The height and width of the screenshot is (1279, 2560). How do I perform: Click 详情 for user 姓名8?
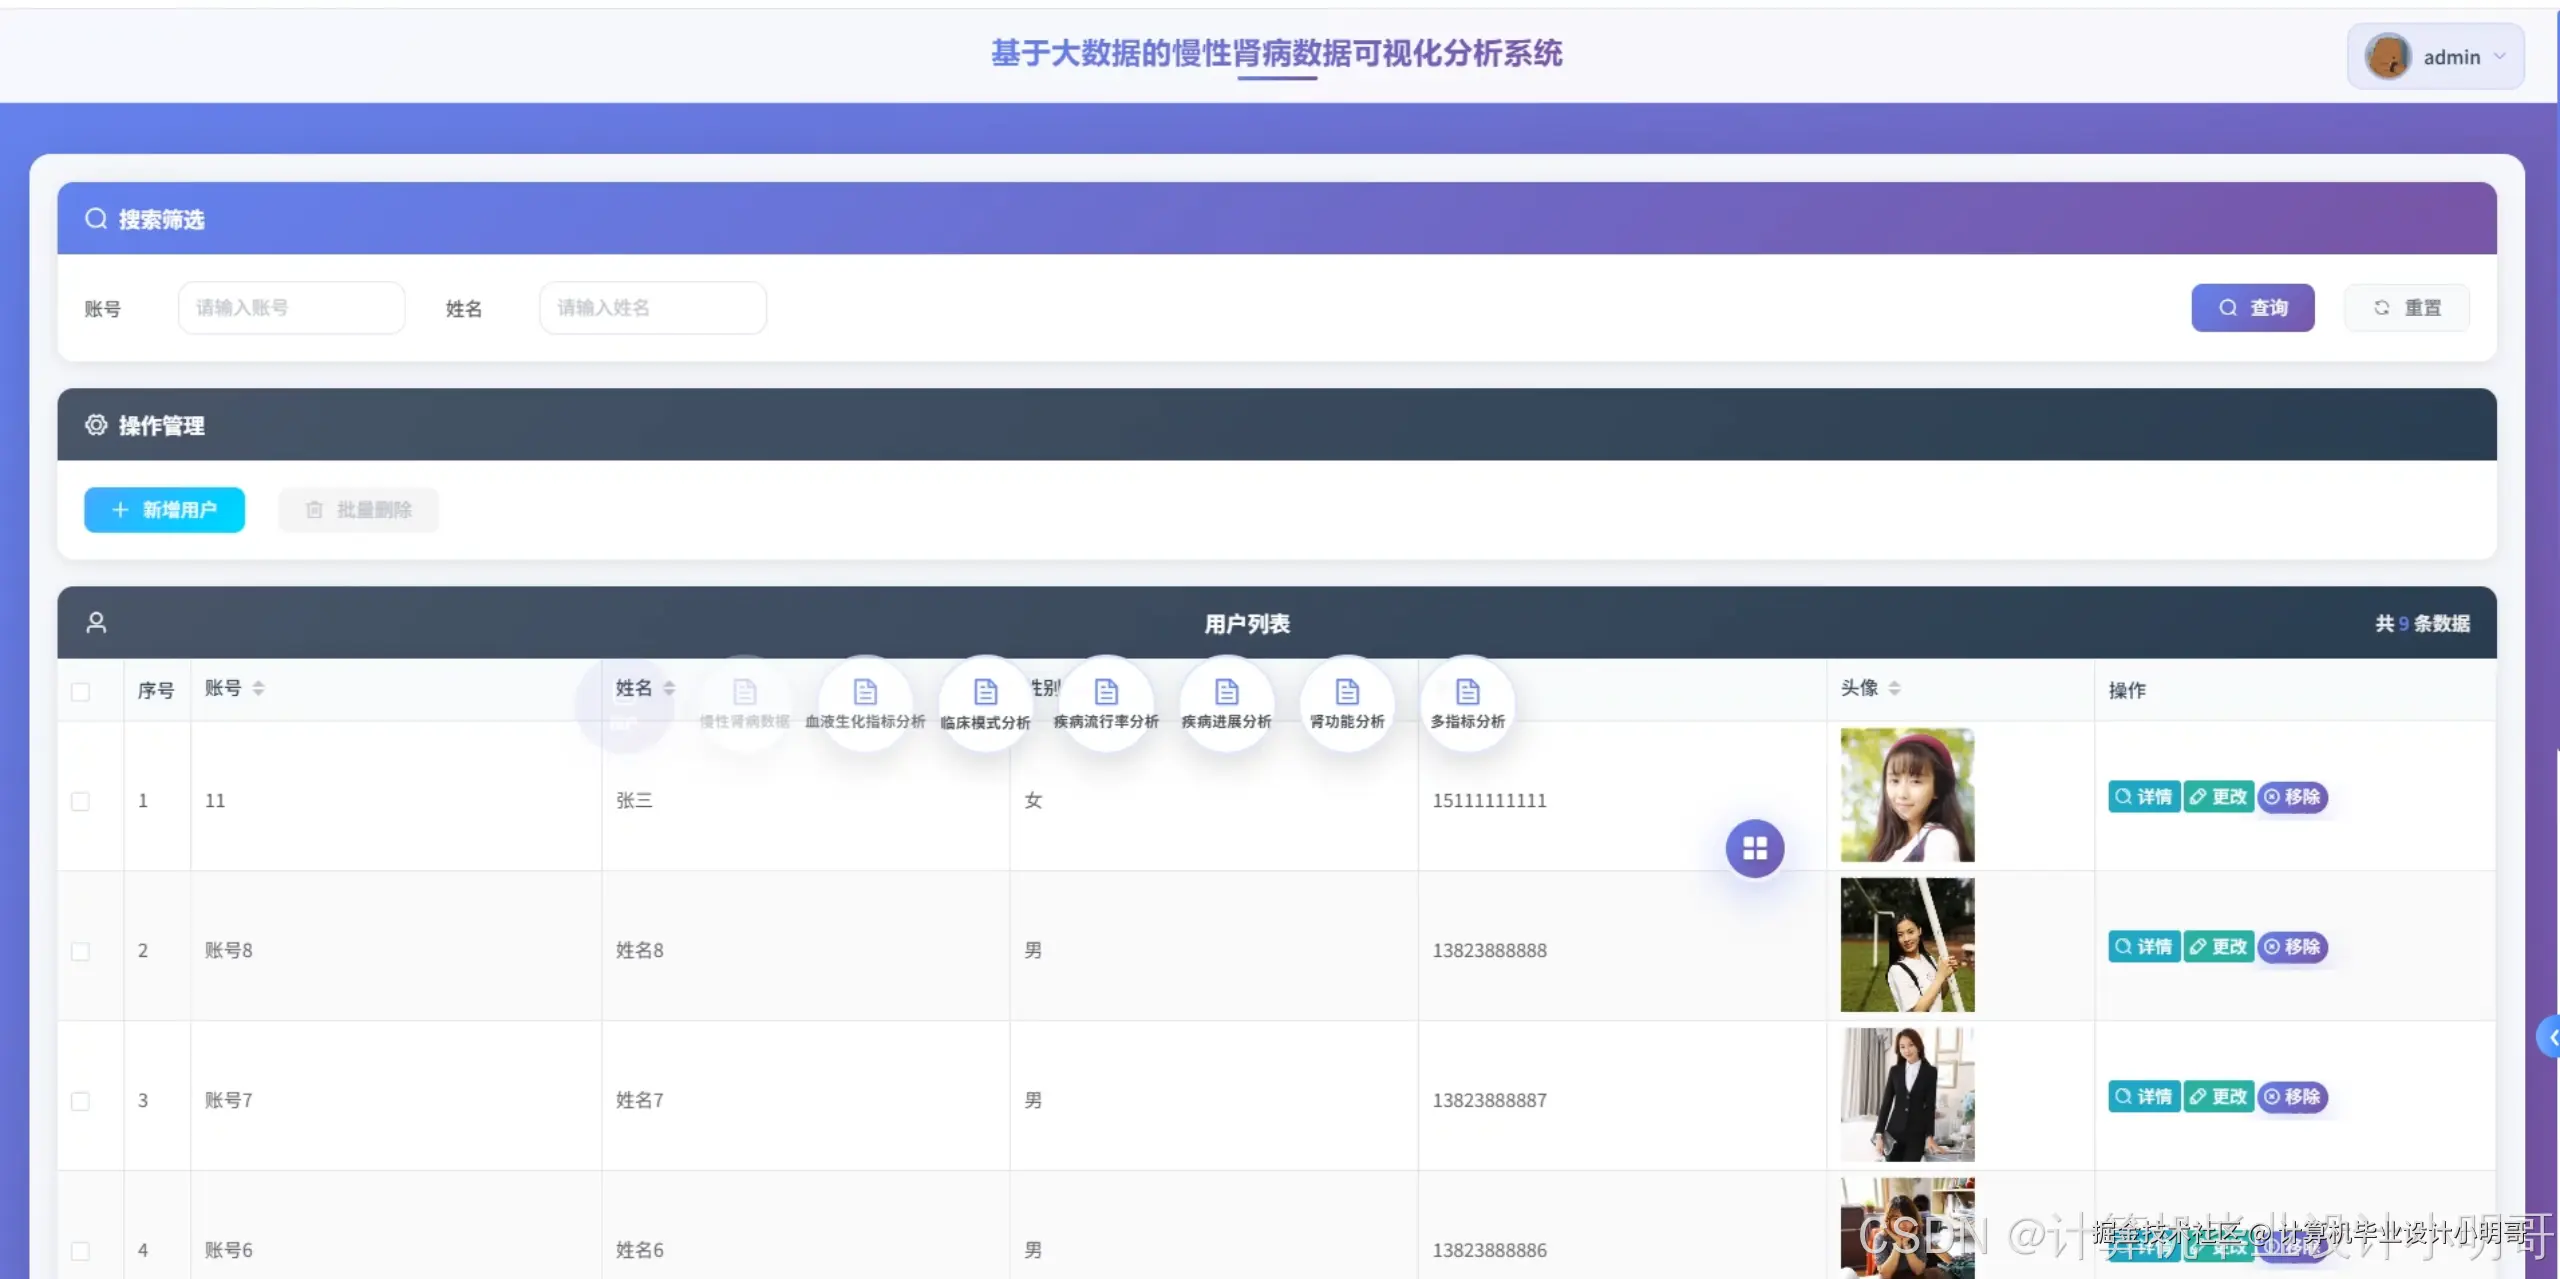pyautogui.click(x=2143, y=947)
